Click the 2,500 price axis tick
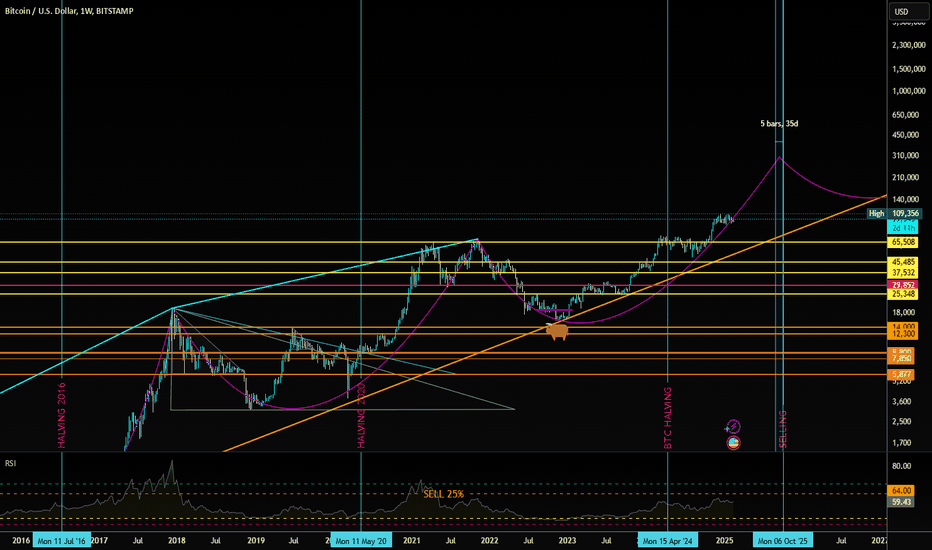This screenshot has height=550, width=932. pos(902,422)
